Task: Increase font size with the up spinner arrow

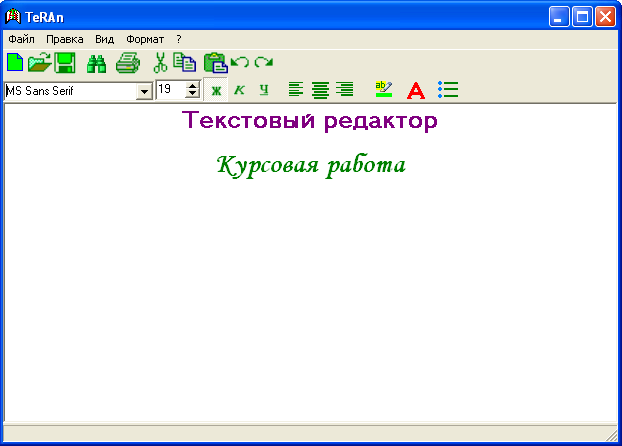Action: pos(192,86)
